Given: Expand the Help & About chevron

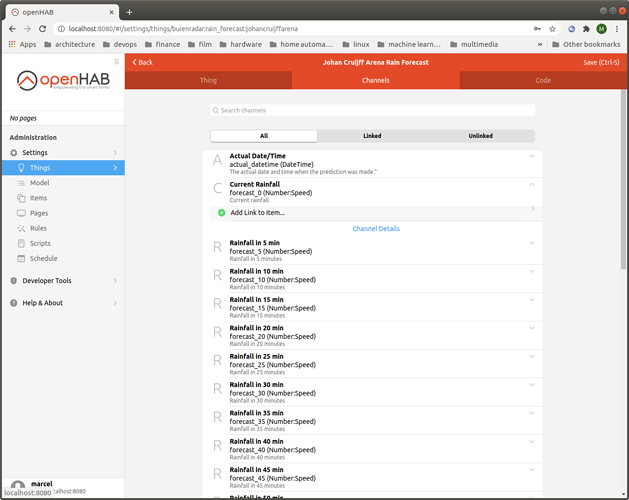Looking at the screenshot, I should coord(115,303).
